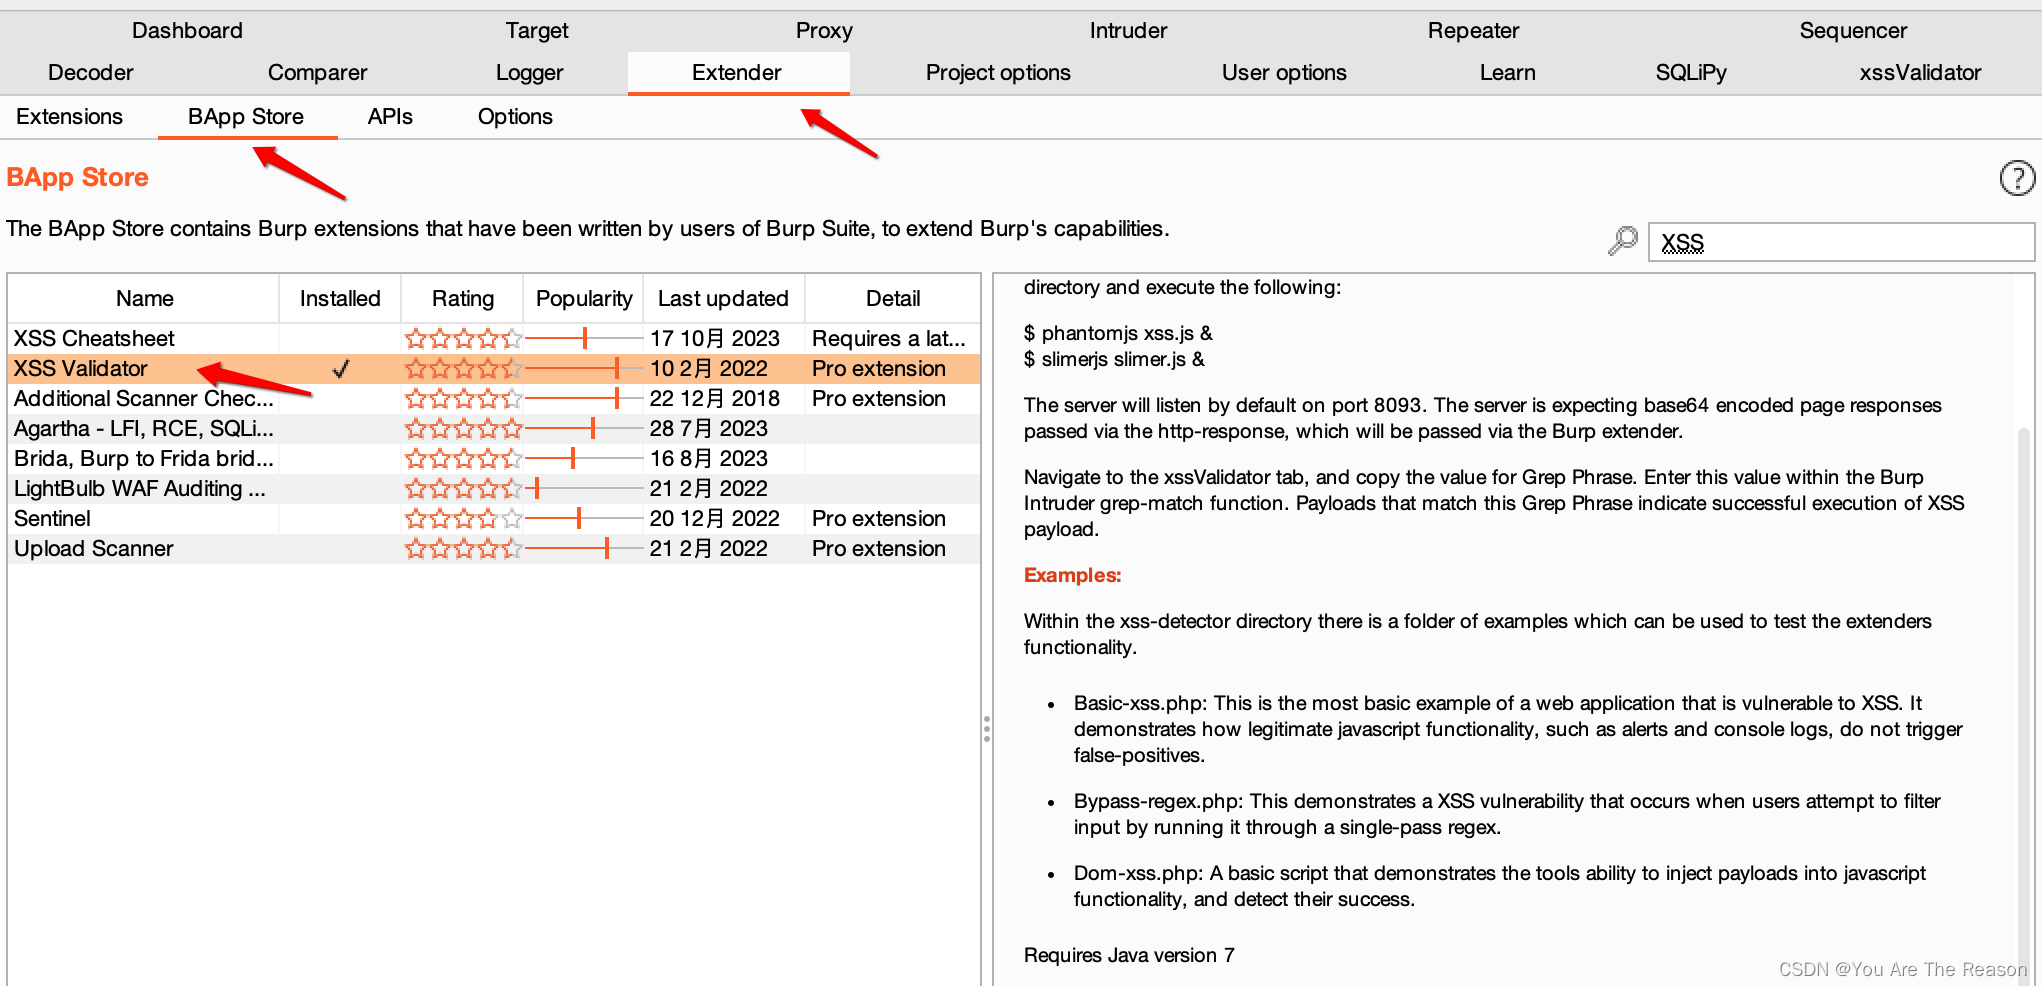Image resolution: width=2042 pixels, height=986 pixels.
Task: Click the popularity bar of Upload Scanner
Action: (x=584, y=548)
